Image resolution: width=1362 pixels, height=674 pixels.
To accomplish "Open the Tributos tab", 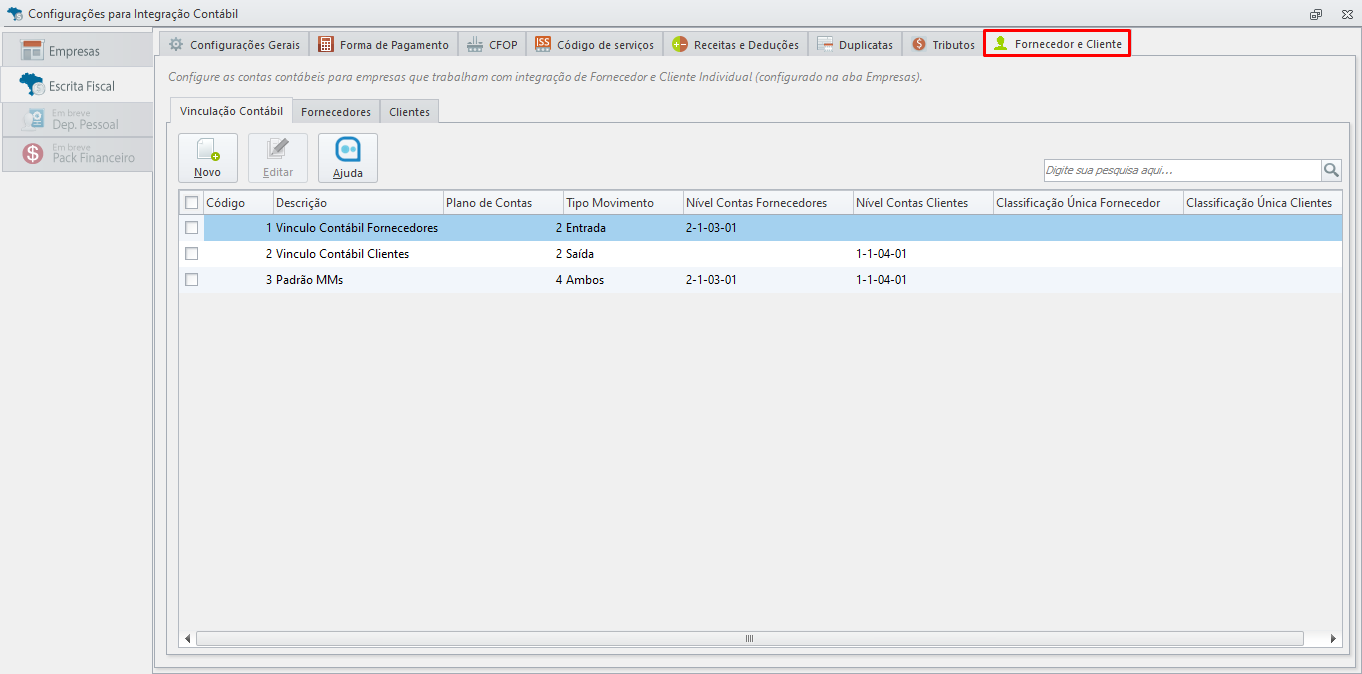I will 943,44.
